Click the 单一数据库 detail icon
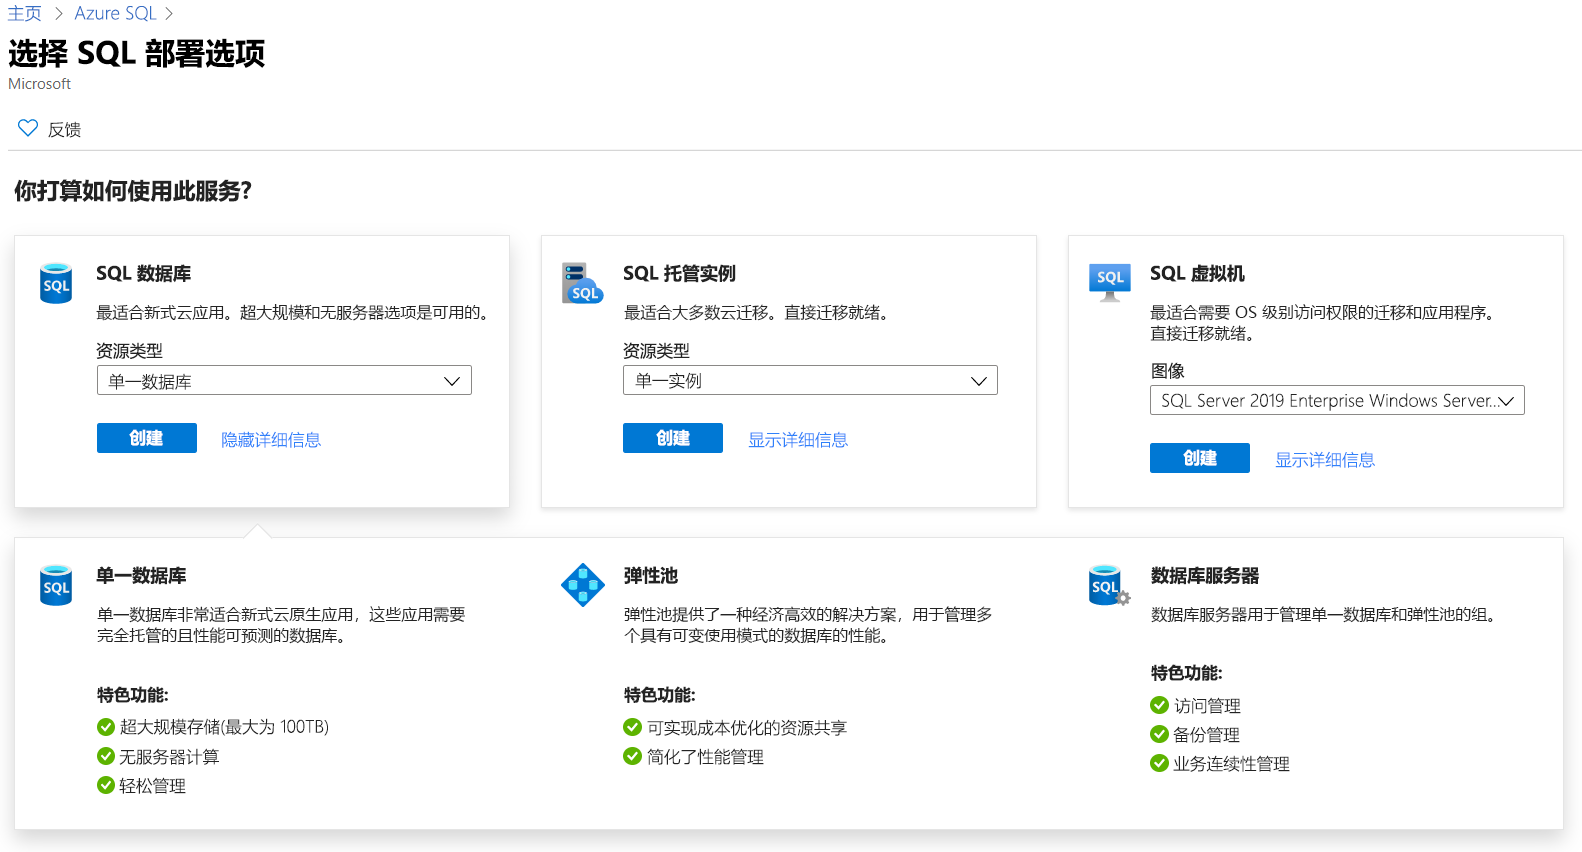1582x852 pixels. [x=56, y=585]
